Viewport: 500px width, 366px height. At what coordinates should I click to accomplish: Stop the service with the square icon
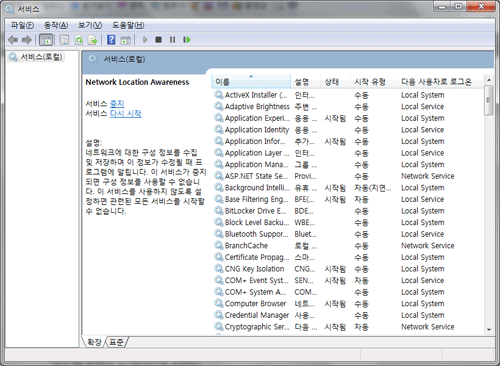click(159, 40)
